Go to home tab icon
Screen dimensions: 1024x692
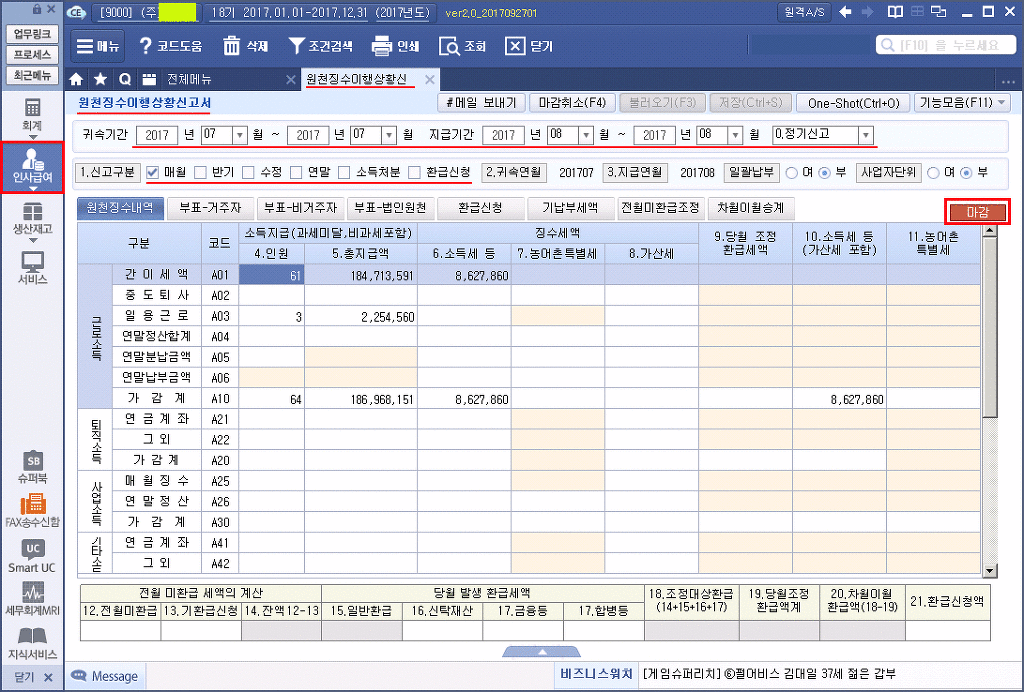click(76, 80)
